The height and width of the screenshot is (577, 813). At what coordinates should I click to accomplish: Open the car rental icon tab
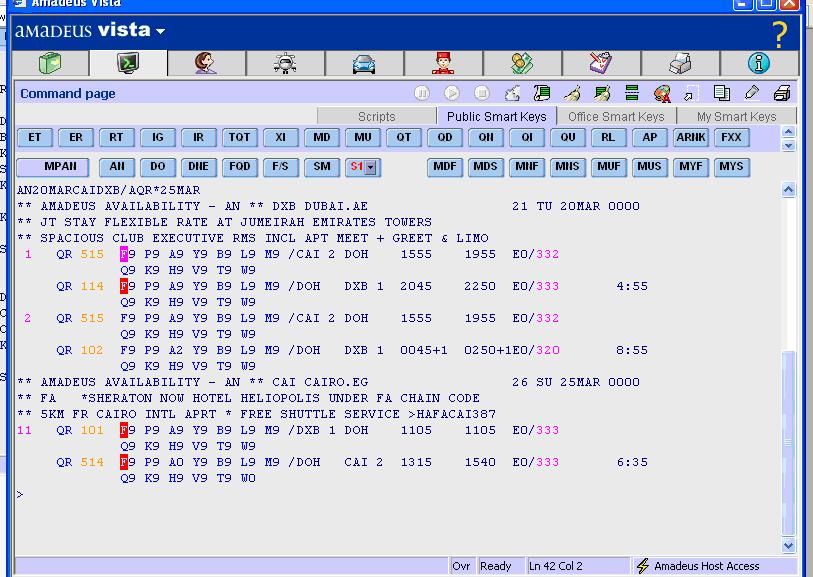pyautogui.click(x=364, y=64)
